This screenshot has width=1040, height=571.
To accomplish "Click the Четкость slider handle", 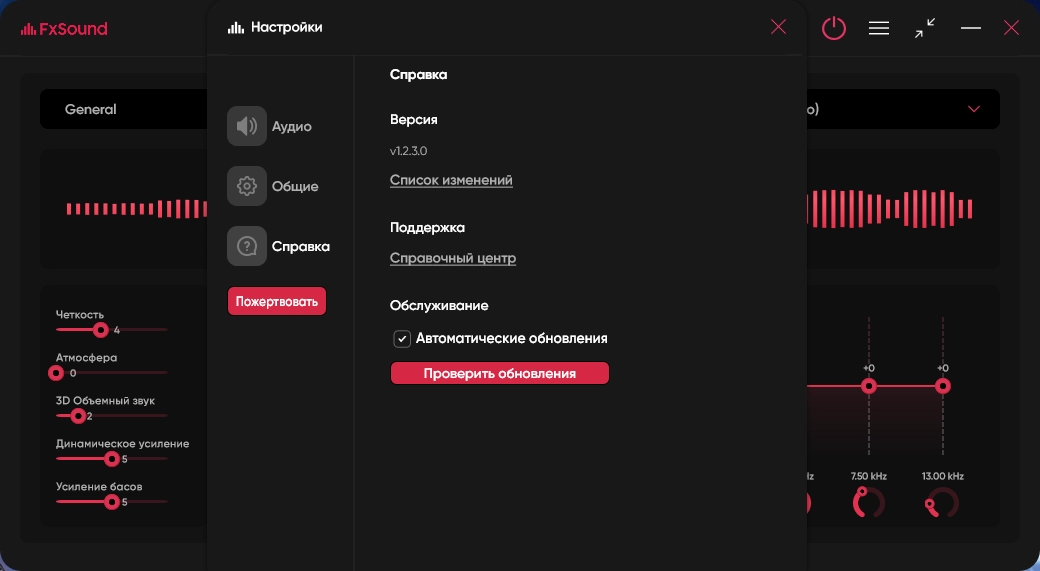I will [100, 329].
